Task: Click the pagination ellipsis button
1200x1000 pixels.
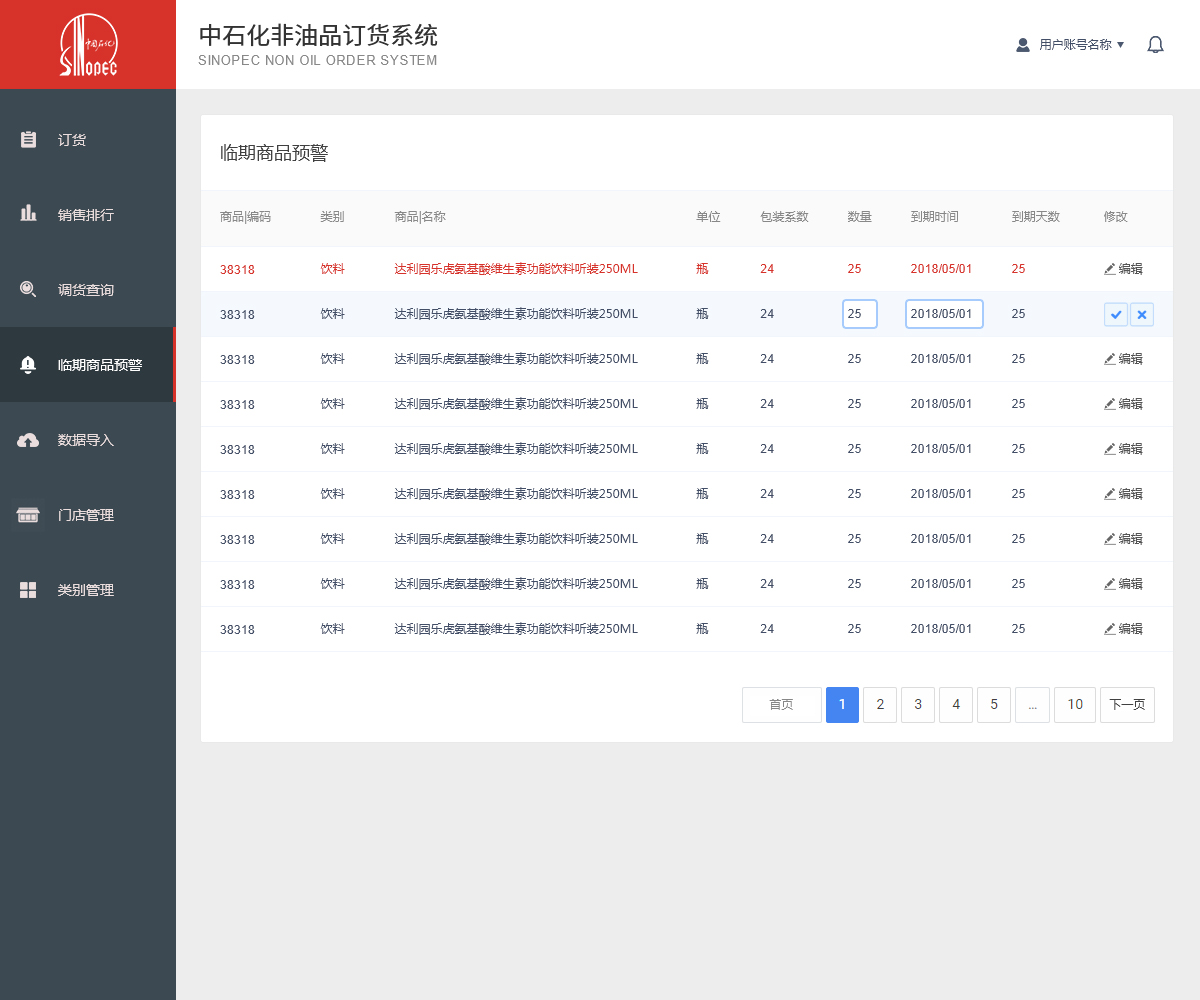Action: pos(1032,705)
